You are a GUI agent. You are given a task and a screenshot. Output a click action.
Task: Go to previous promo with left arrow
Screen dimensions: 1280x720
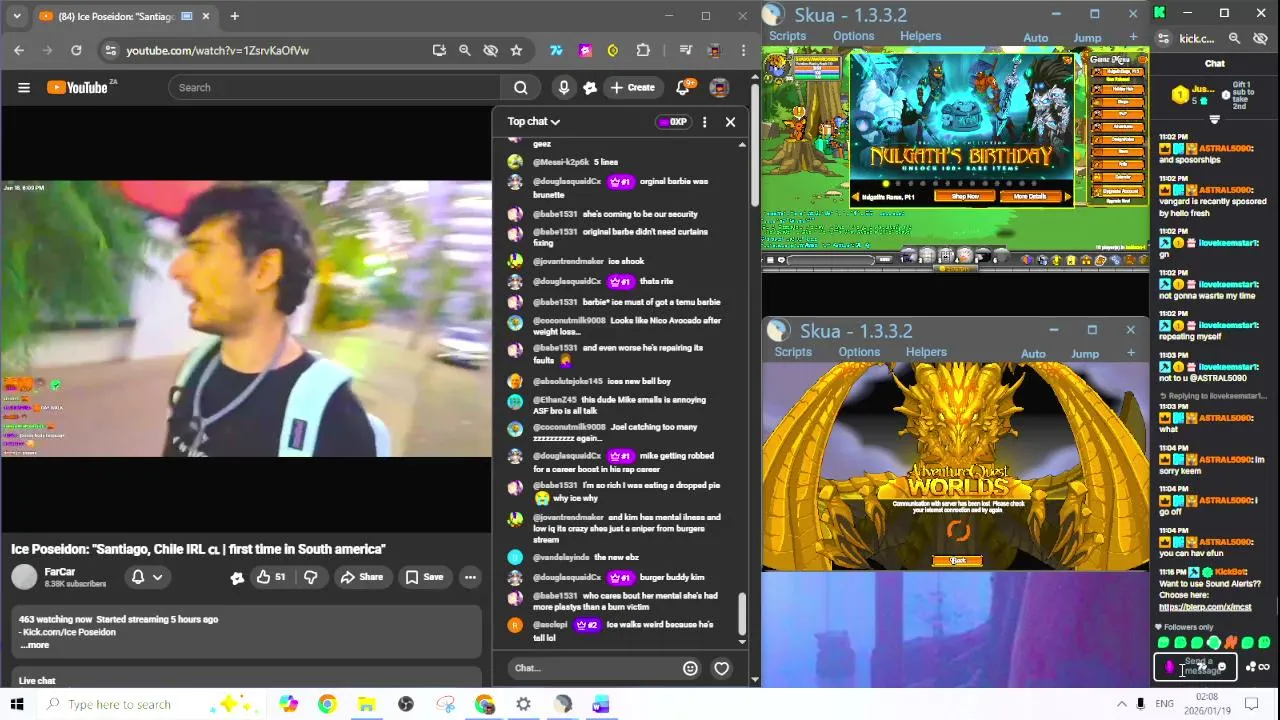(x=855, y=197)
